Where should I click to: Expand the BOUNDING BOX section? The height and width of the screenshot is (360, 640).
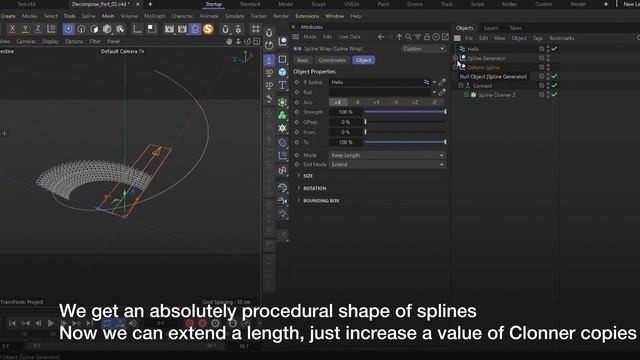[298, 201]
